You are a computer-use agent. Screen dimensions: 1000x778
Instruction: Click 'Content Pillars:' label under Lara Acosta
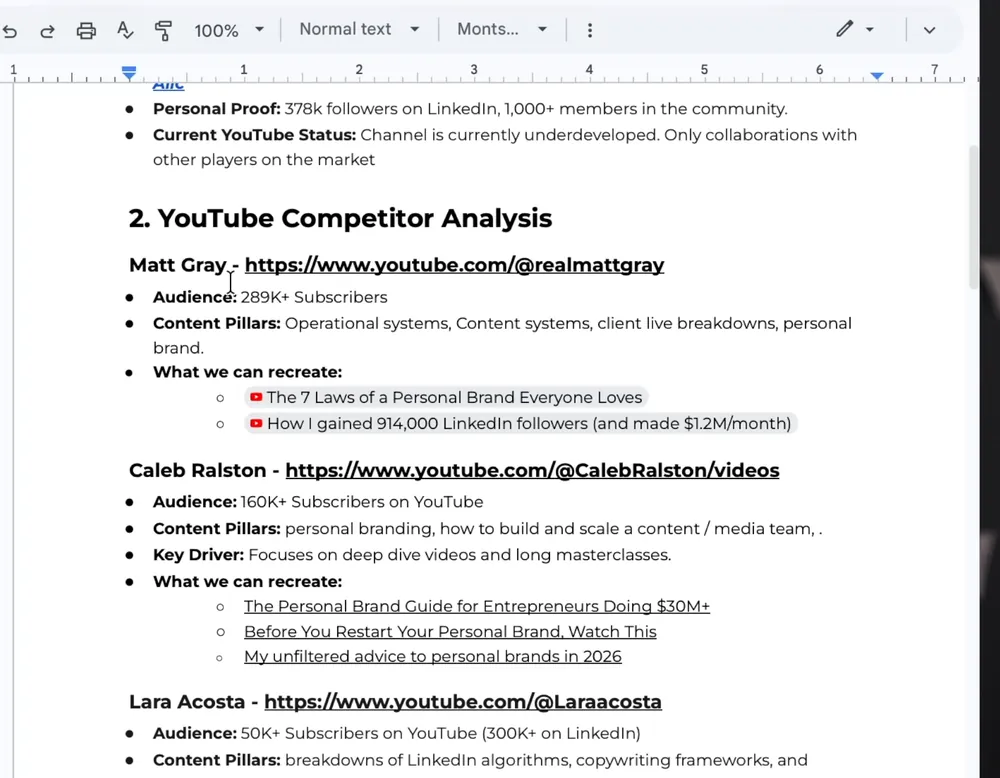217,760
